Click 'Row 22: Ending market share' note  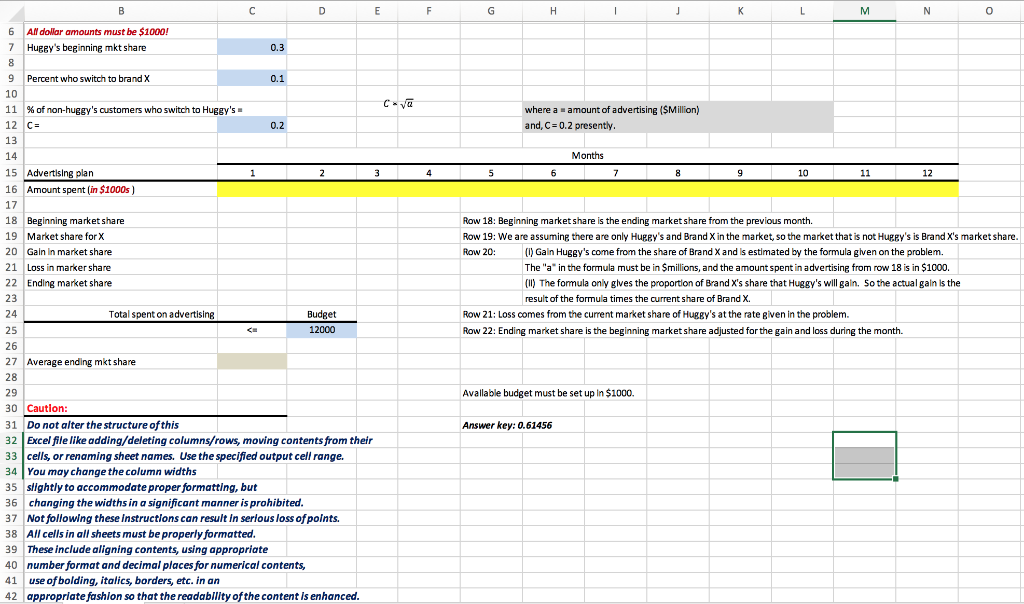click(x=682, y=331)
